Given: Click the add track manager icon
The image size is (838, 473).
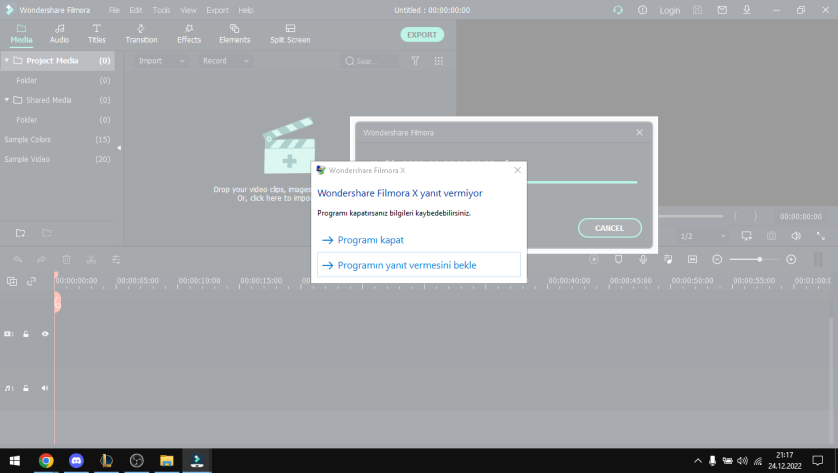Looking at the screenshot, I should pos(12,281).
